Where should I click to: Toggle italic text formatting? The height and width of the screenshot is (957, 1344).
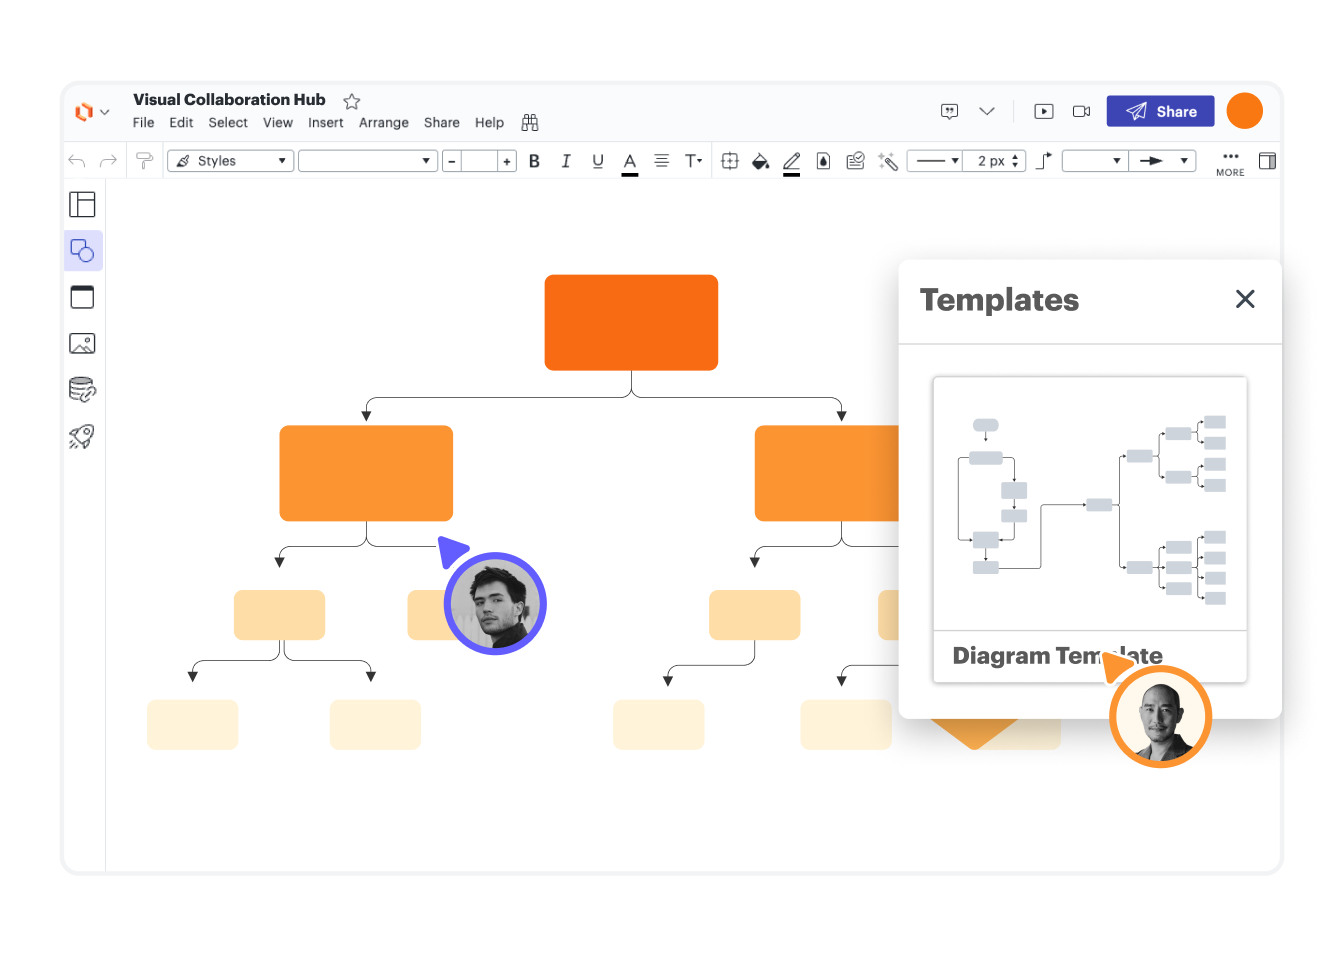[x=566, y=161]
